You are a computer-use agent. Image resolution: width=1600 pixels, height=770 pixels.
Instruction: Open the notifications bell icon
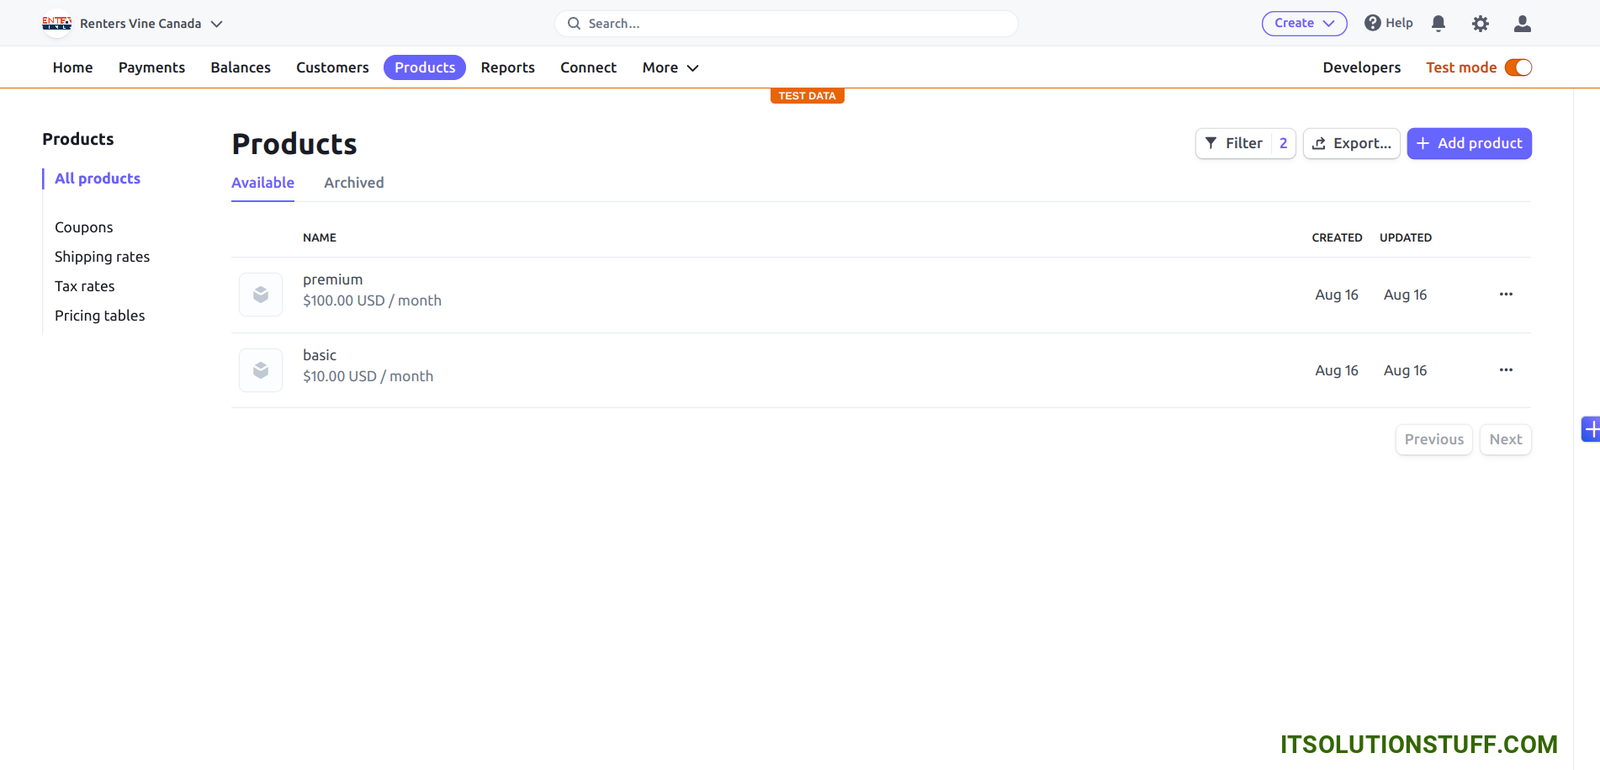click(x=1438, y=23)
